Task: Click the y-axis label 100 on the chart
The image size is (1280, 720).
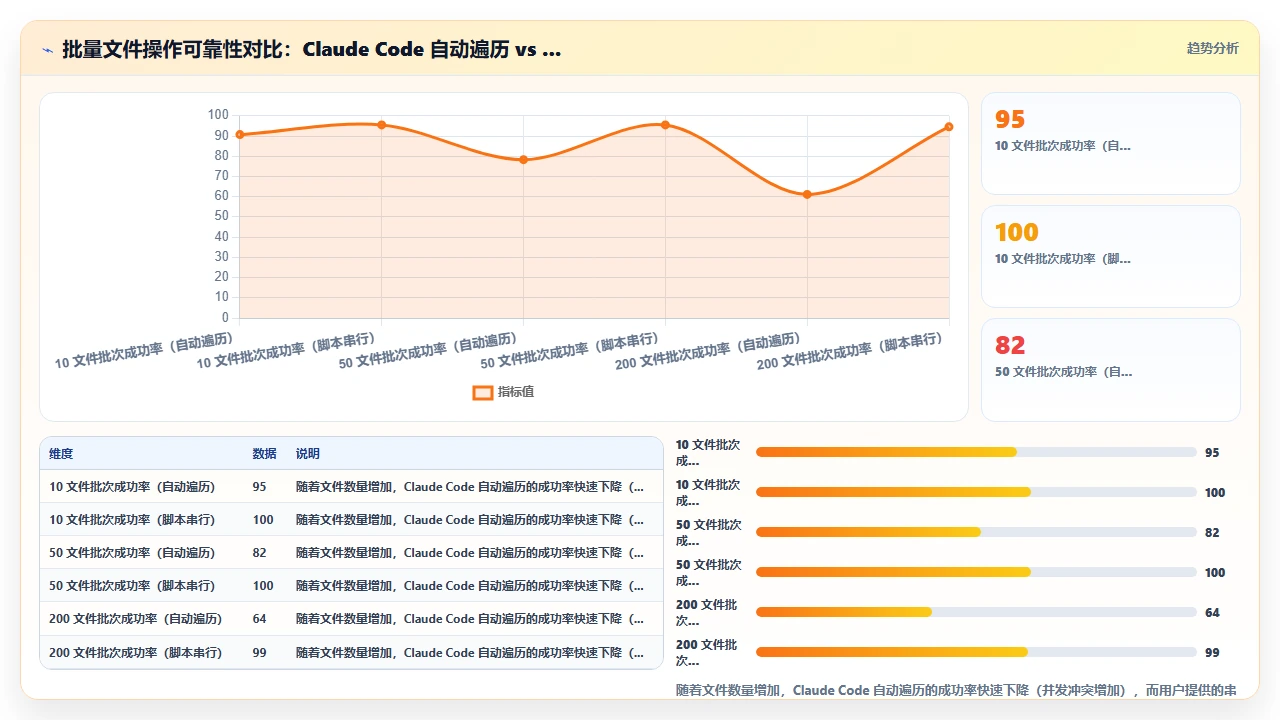Action: [x=218, y=114]
